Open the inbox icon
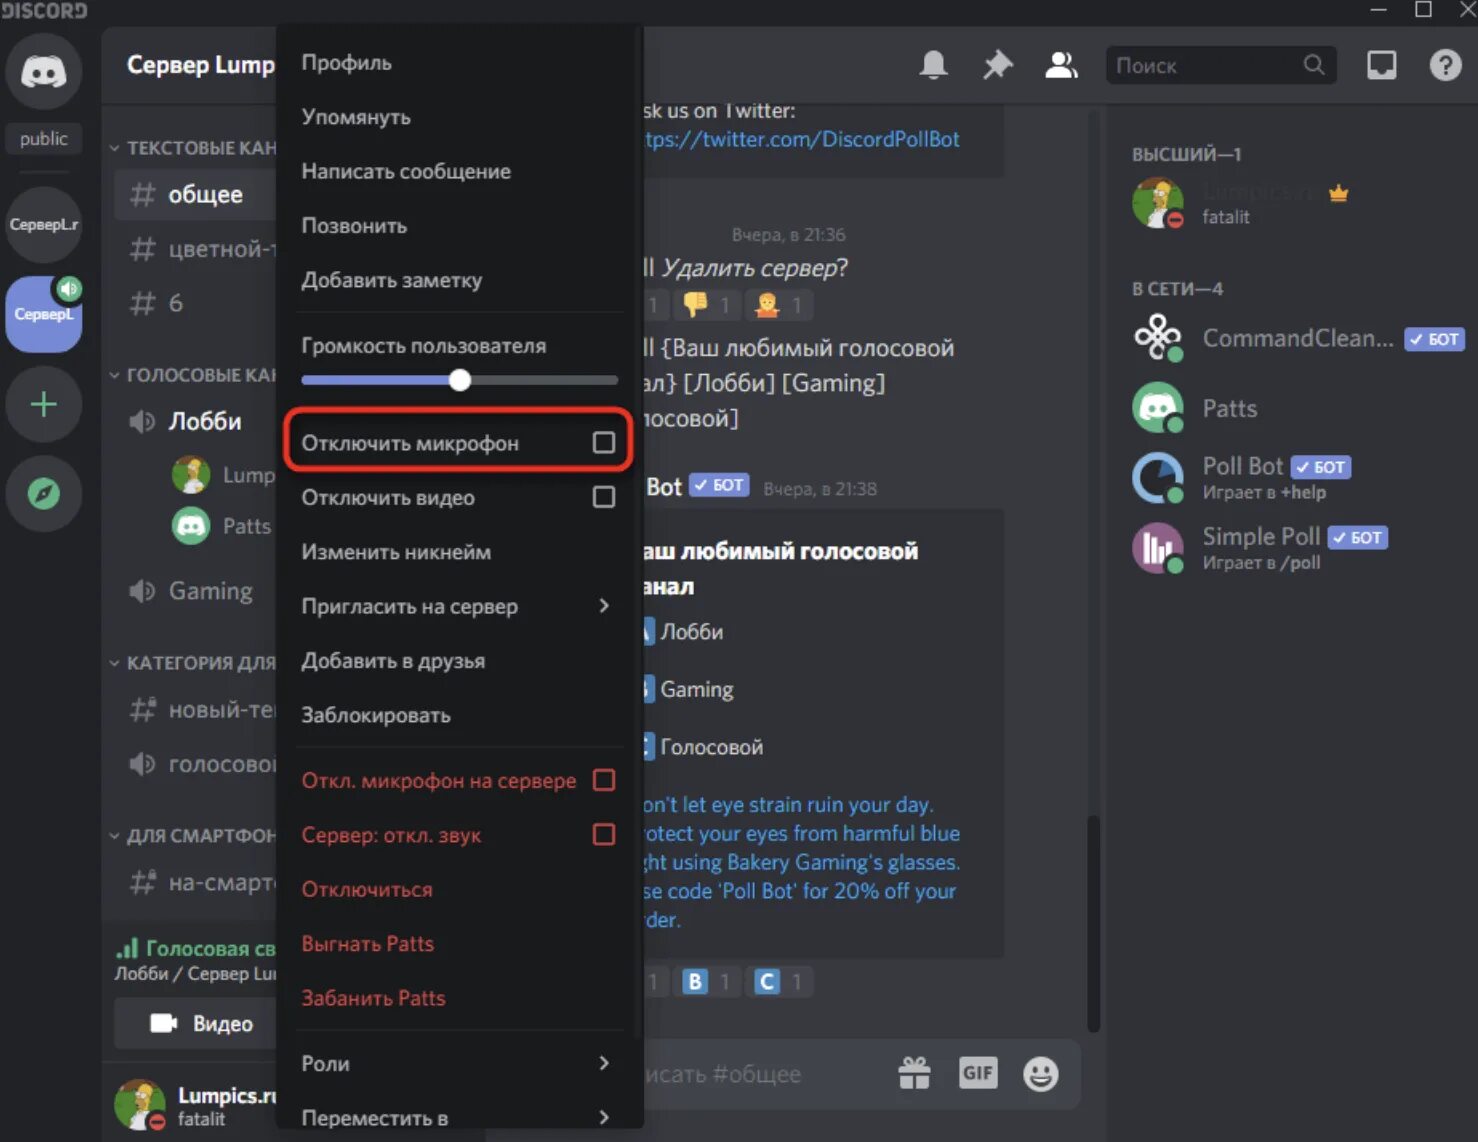Viewport: 1478px width, 1142px height. [1381, 65]
